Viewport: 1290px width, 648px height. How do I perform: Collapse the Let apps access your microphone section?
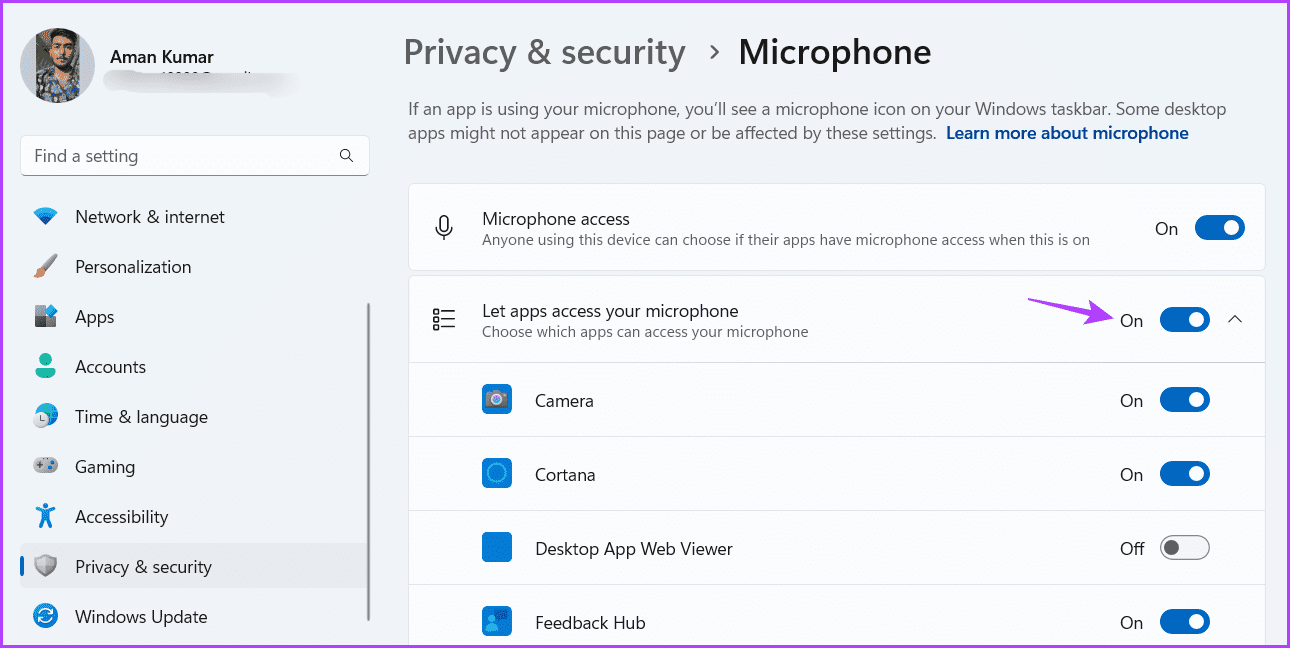[1235, 319]
